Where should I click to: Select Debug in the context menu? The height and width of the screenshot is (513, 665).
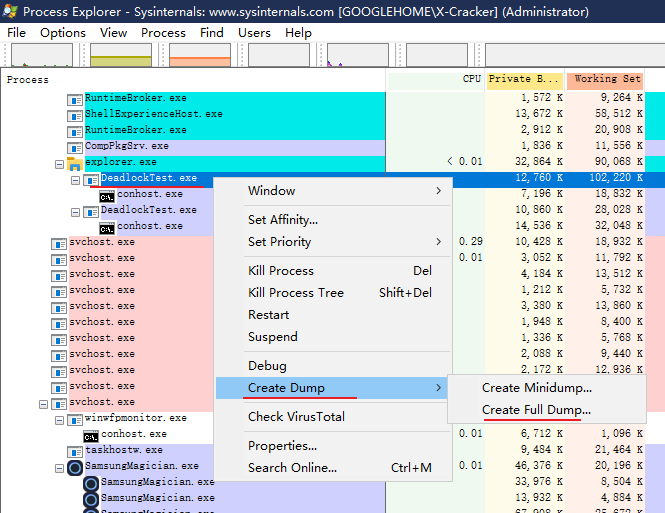point(333,365)
